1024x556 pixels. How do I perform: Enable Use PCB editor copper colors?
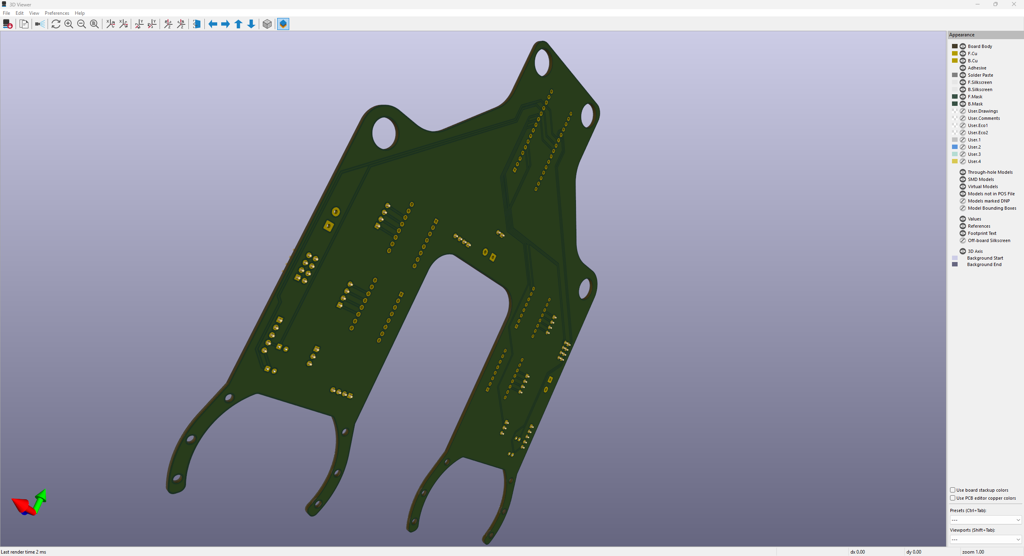(953, 498)
